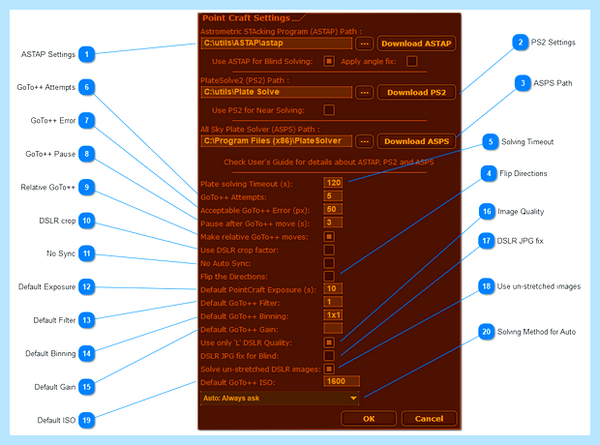
Task: Click the Pause after GoTo++ move field
Action: click(x=333, y=222)
